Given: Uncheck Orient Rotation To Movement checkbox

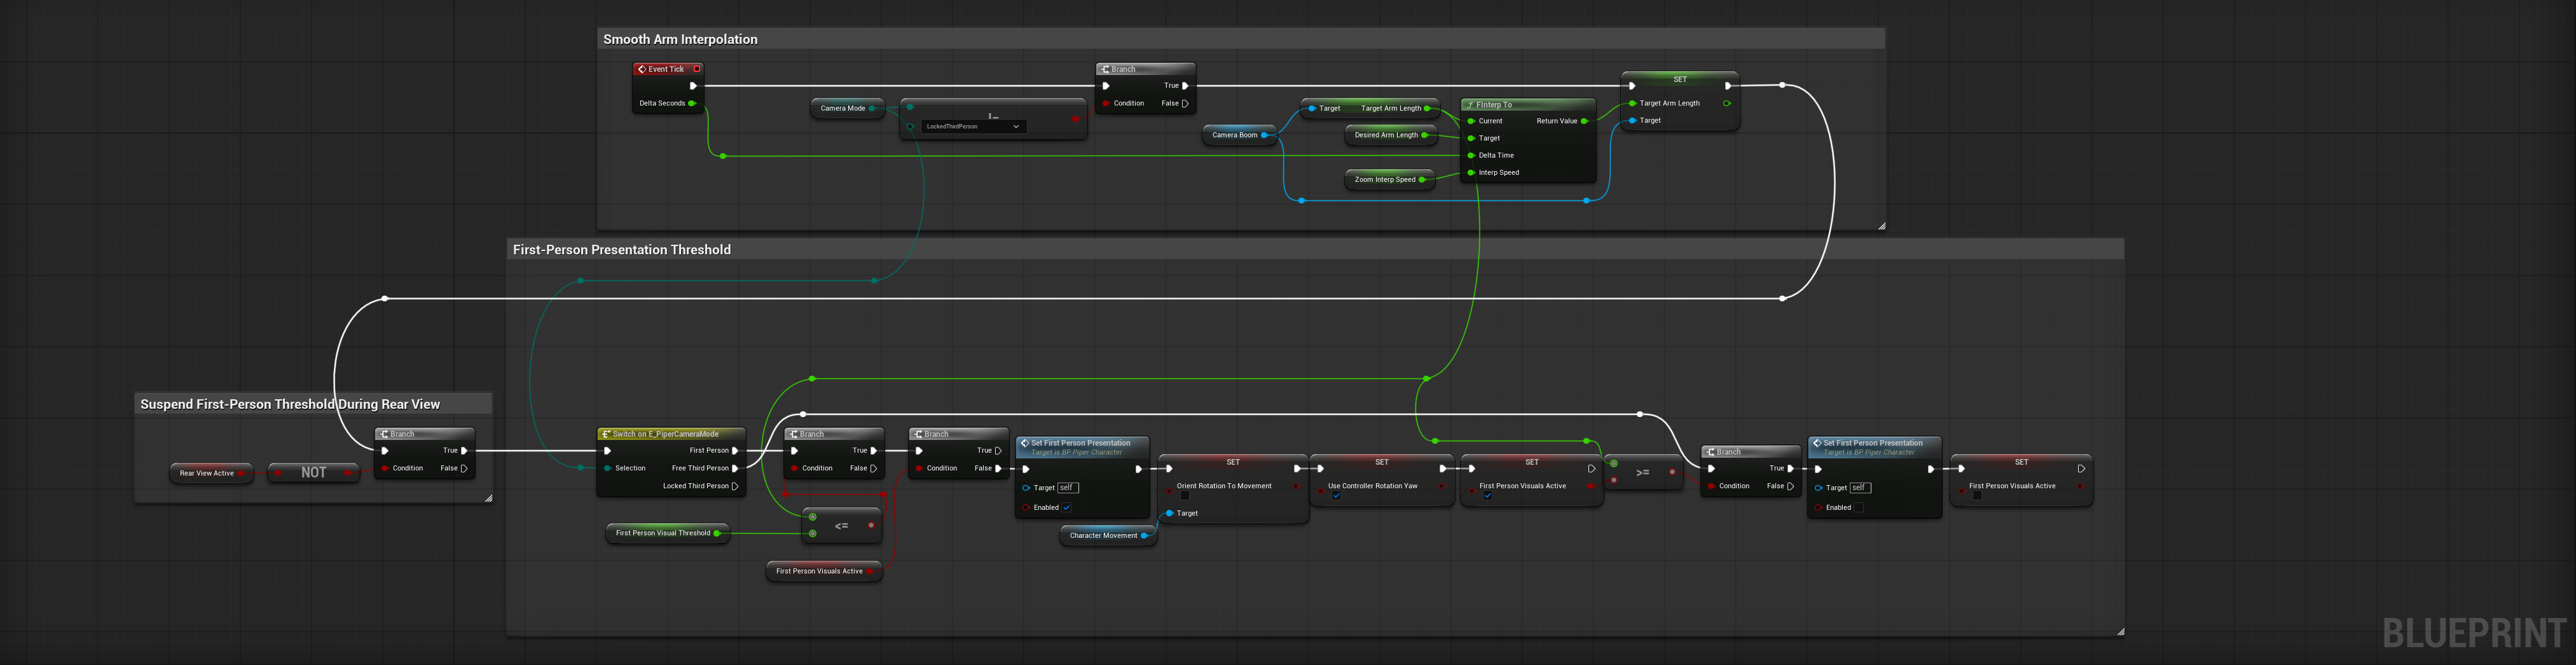Looking at the screenshot, I should (x=1185, y=496).
